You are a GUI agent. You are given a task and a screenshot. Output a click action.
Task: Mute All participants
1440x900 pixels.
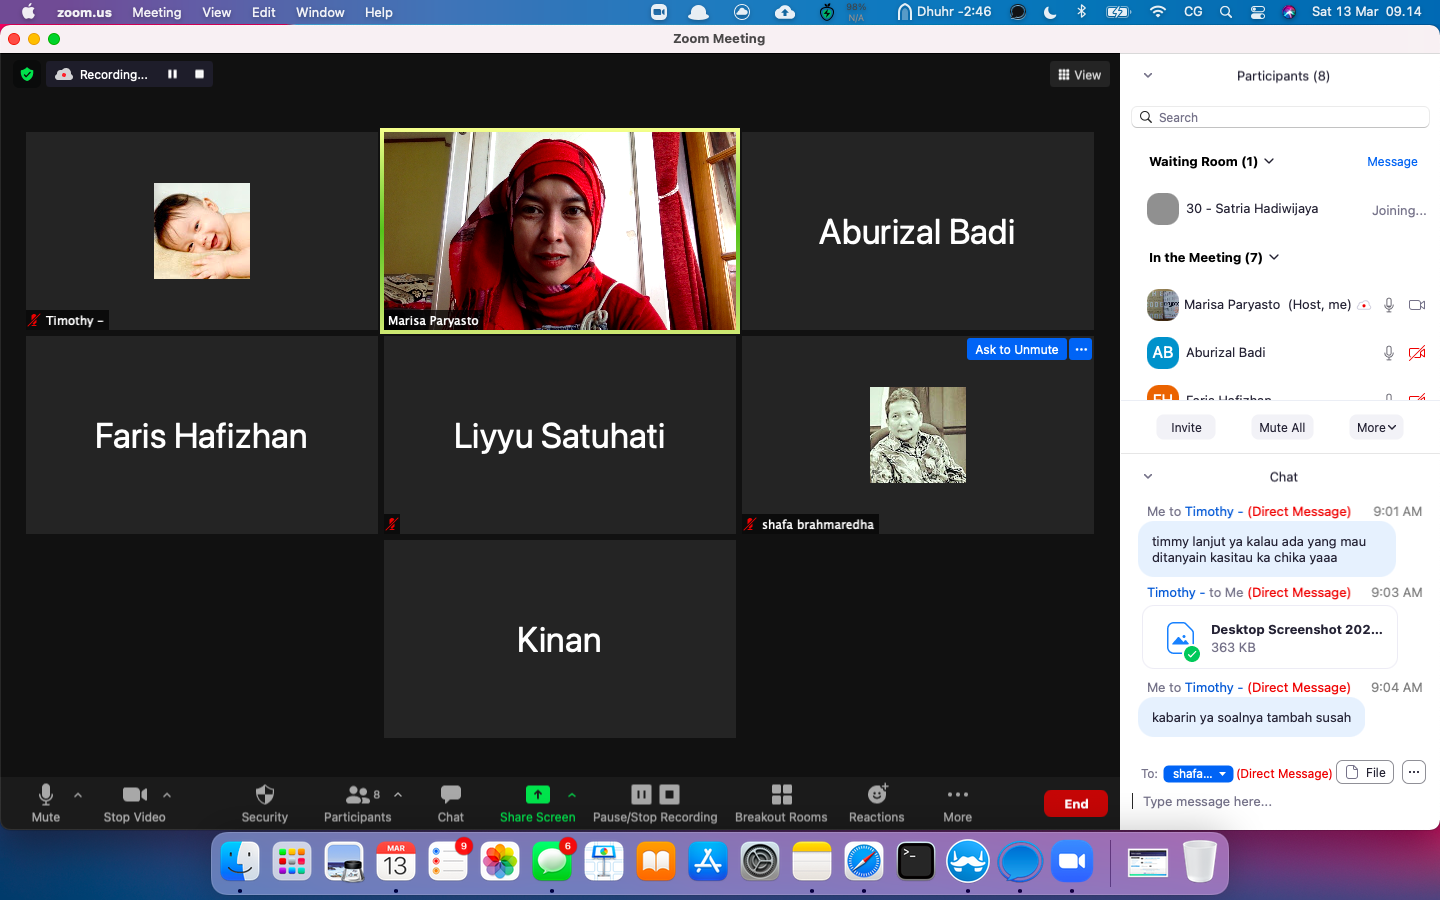tap(1282, 427)
